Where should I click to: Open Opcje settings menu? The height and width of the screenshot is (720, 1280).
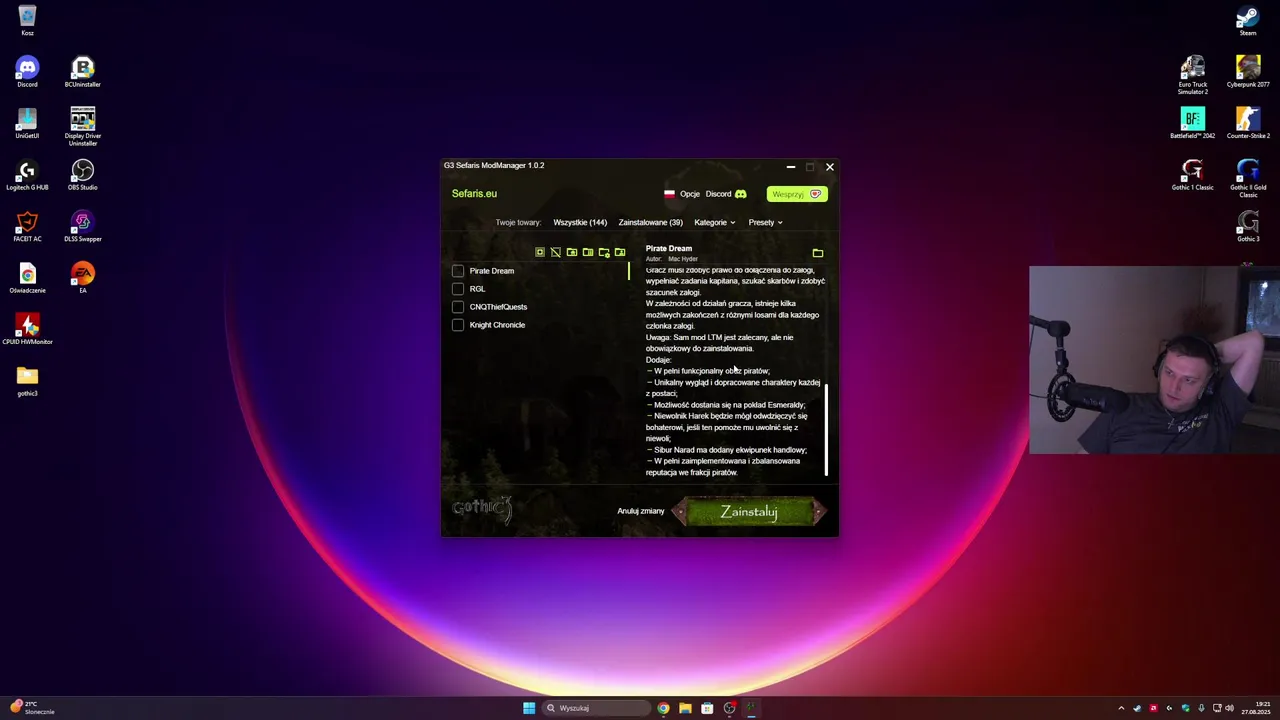point(690,194)
